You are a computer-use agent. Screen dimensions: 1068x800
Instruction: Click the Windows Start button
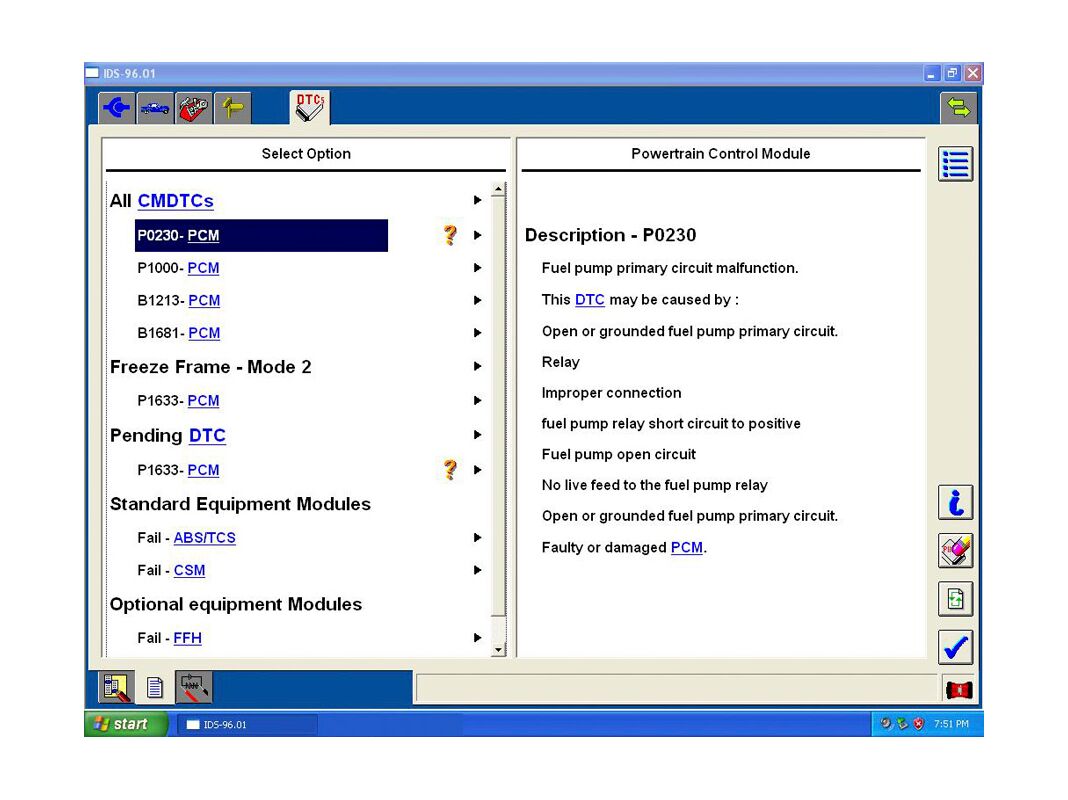pos(124,723)
